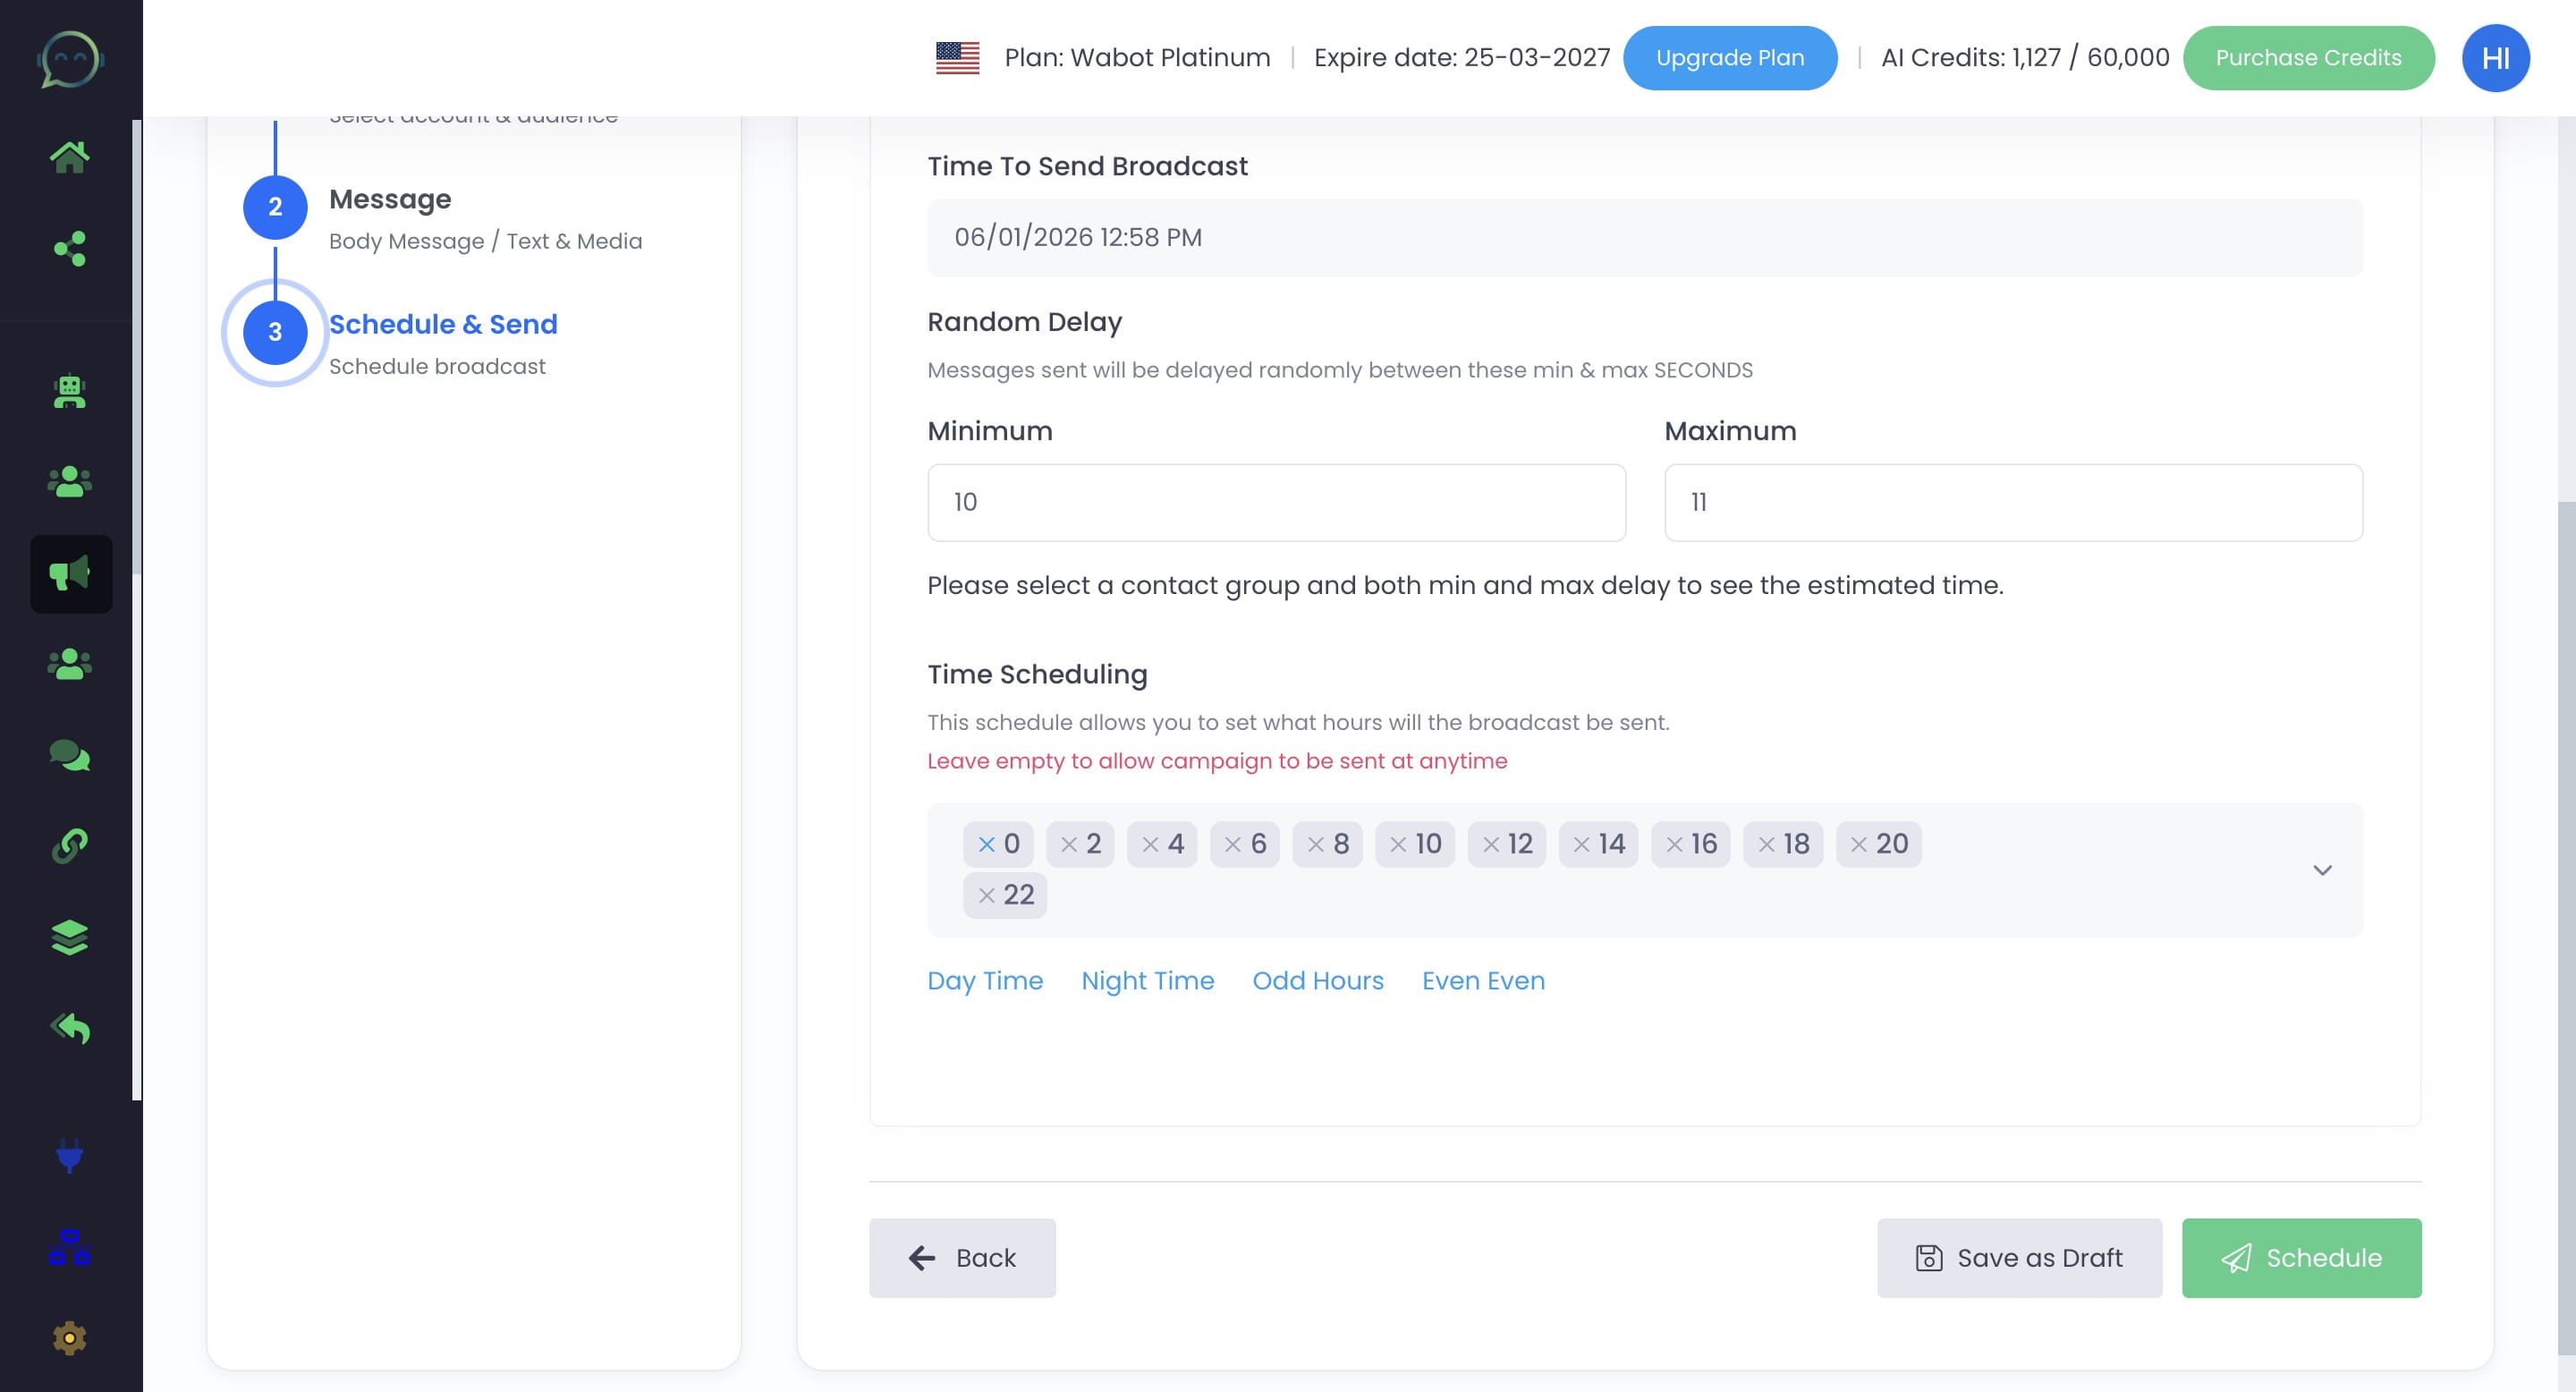
Task: Remove hour 0 tag from schedule
Action: [x=986, y=844]
